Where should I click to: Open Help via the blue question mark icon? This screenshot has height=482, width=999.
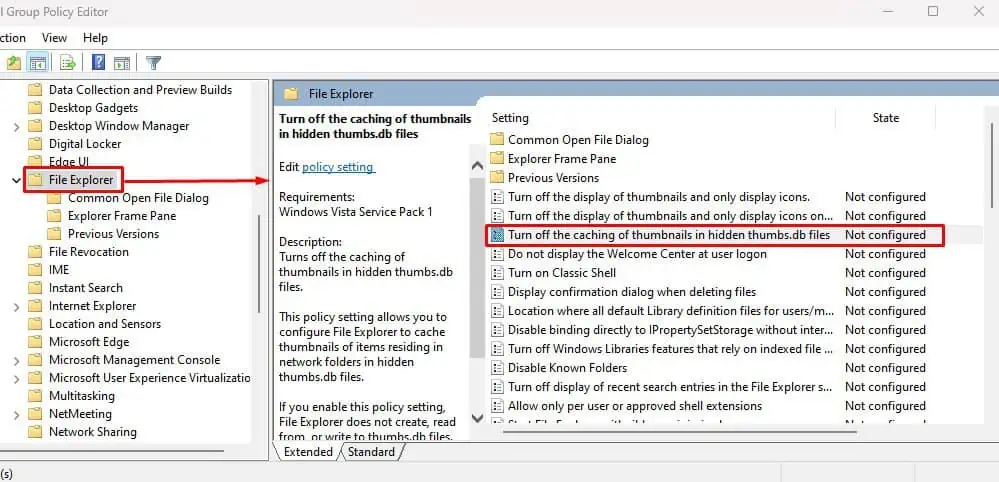coord(99,63)
